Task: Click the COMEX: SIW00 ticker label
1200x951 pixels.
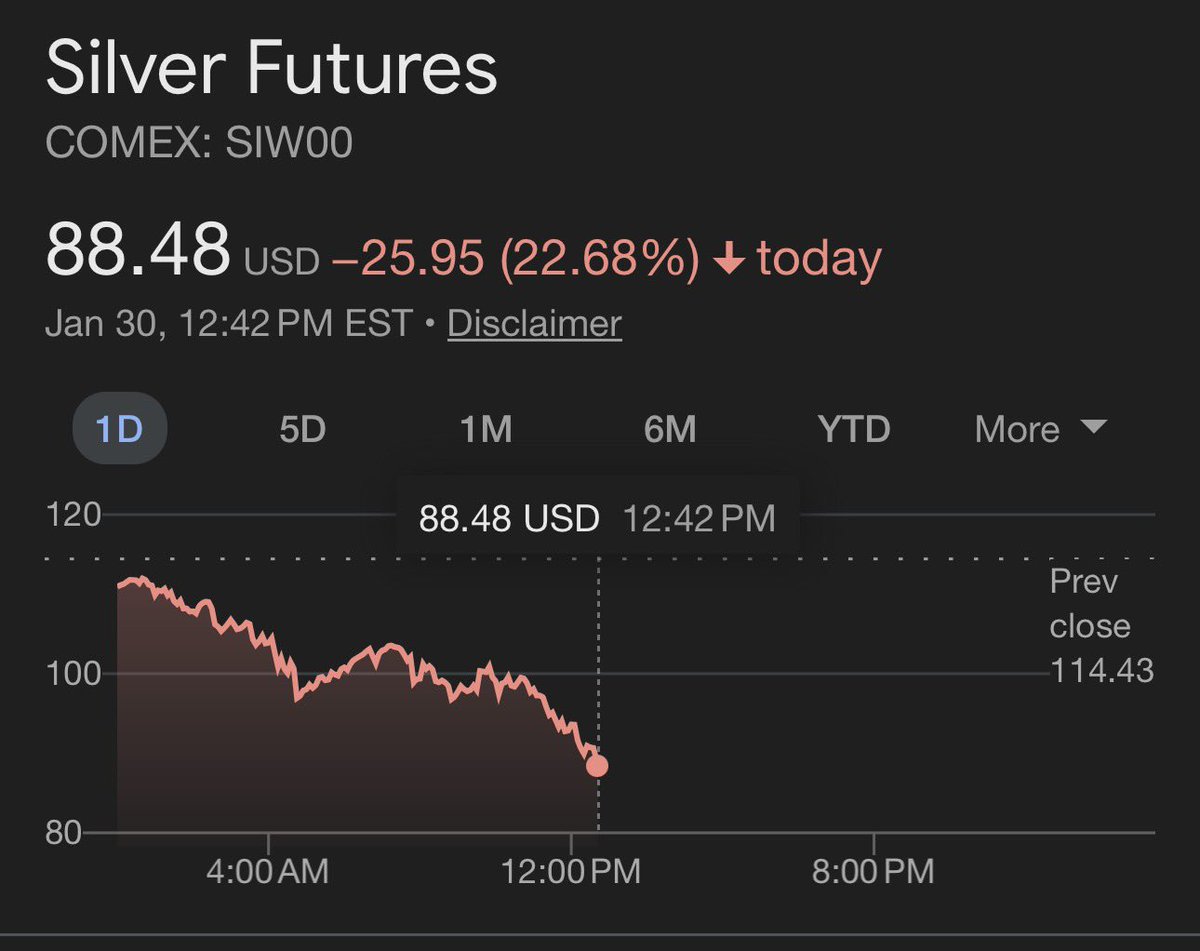Action: click(x=199, y=144)
